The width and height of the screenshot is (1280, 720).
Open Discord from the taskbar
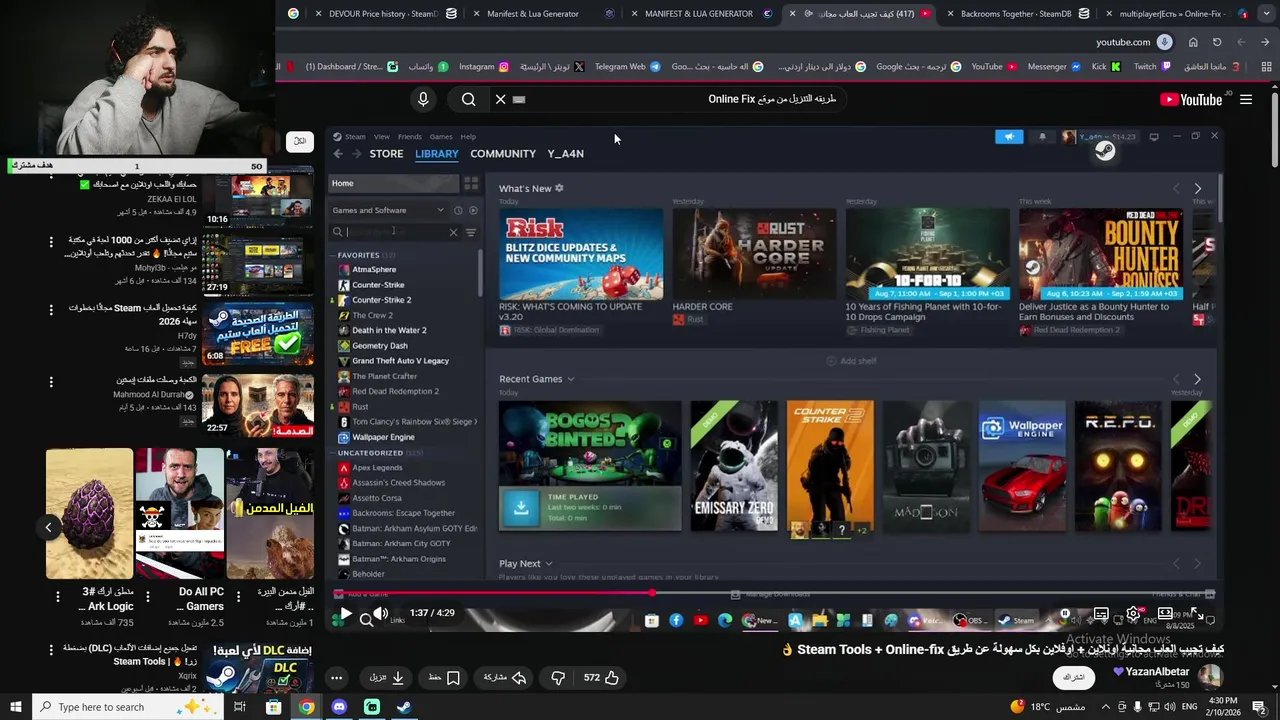point(339,707)
